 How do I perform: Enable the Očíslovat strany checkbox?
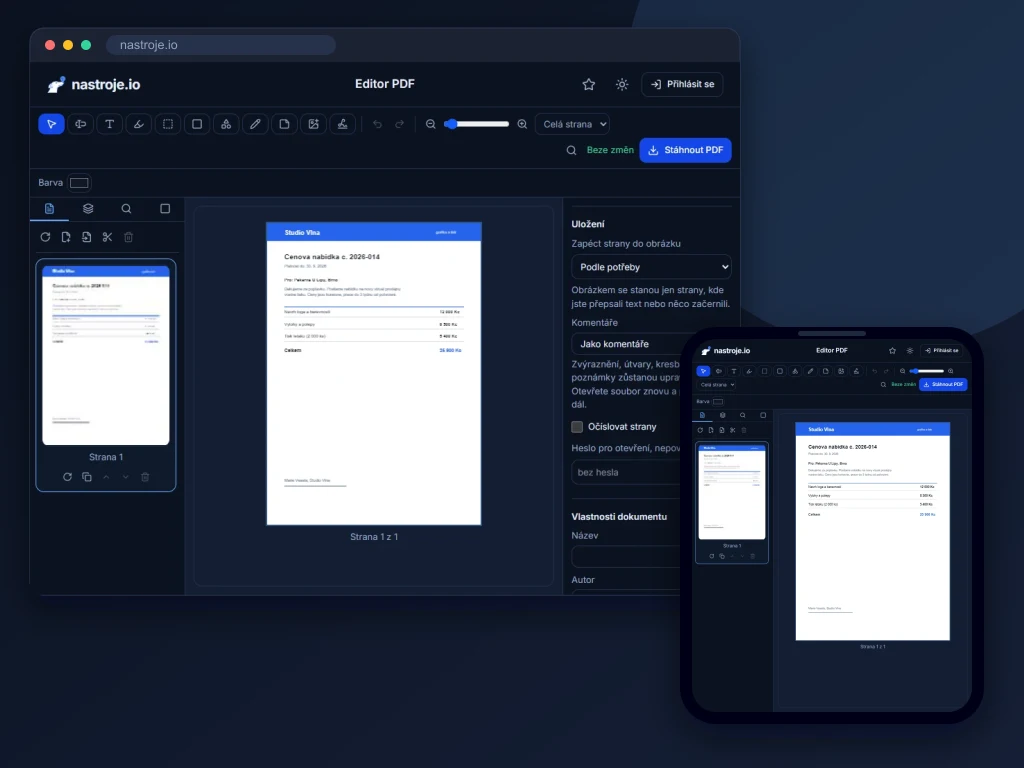point(577,426)
